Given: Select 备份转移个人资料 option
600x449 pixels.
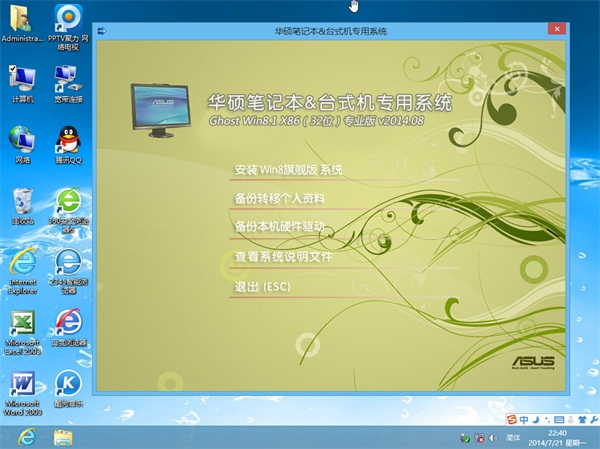Looking at the screenshot, I should [279, 198].
